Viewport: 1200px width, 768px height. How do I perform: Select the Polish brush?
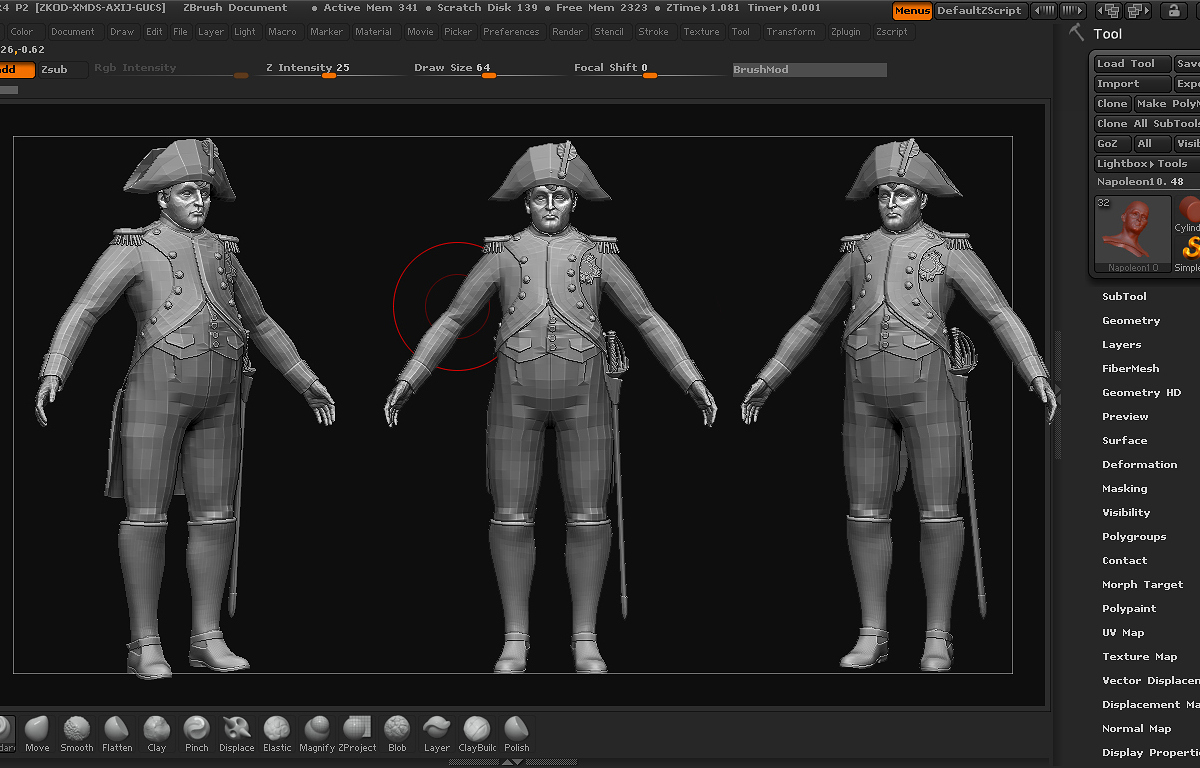pyautogui.click(x=517, y=735)
